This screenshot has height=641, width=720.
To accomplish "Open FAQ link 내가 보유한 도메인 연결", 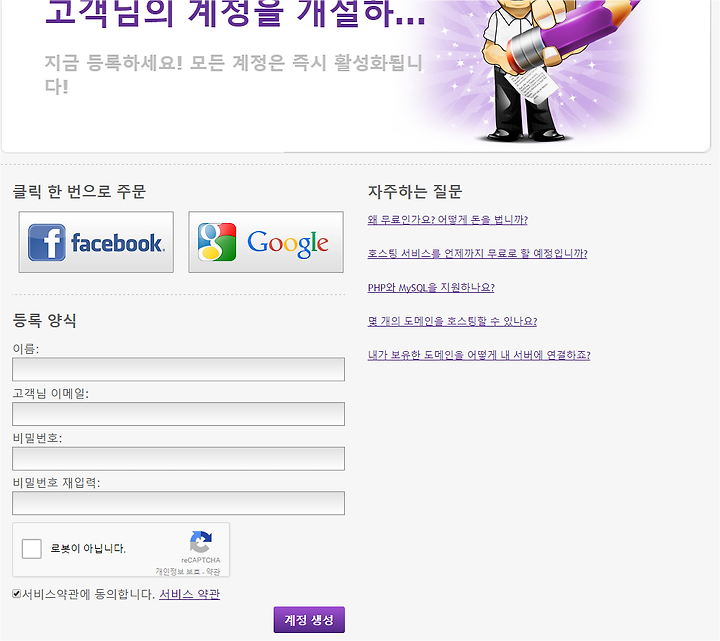I will (x=479, y=355).
